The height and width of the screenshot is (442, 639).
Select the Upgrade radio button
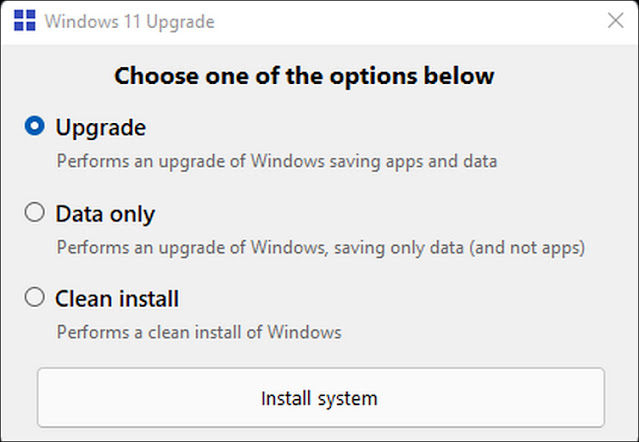point(35,126)
